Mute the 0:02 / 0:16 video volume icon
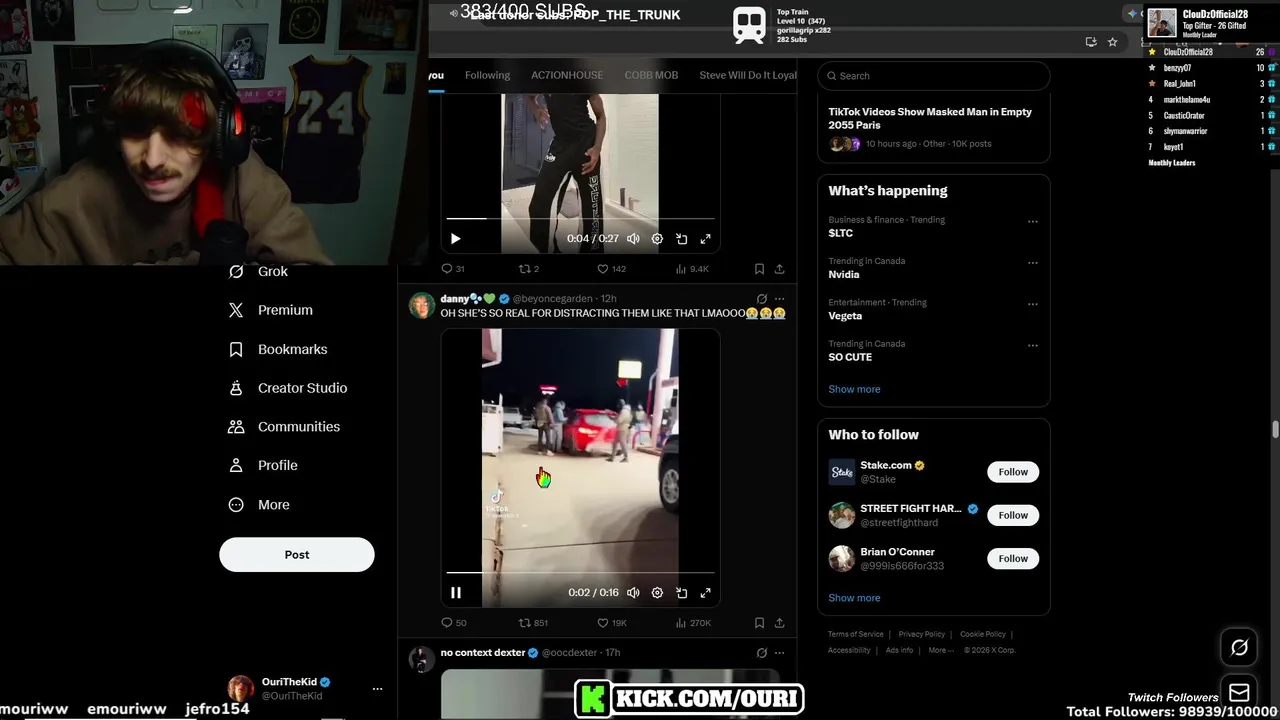 pyautogui.click(x=633, y=593)
